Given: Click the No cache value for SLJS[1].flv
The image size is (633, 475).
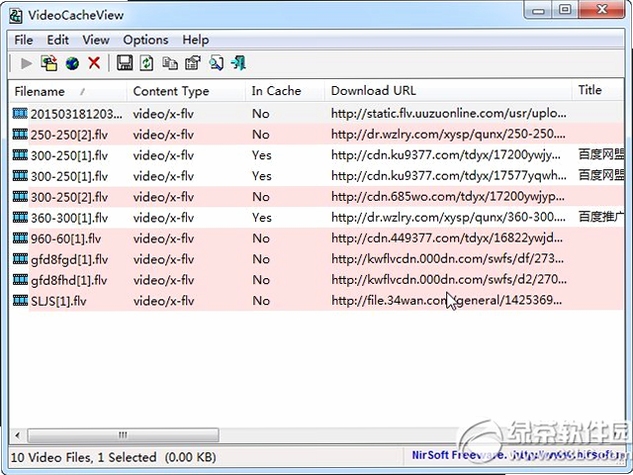Looking at the screenshot, I should (x=261, y=301).
